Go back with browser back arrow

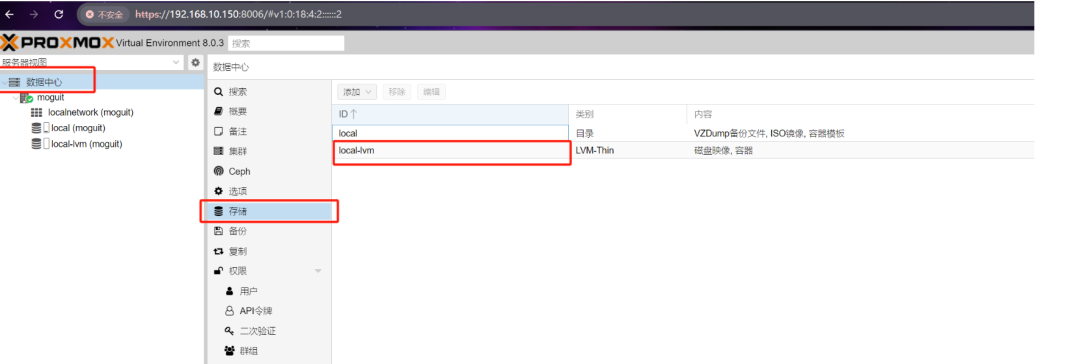[10, 14]
